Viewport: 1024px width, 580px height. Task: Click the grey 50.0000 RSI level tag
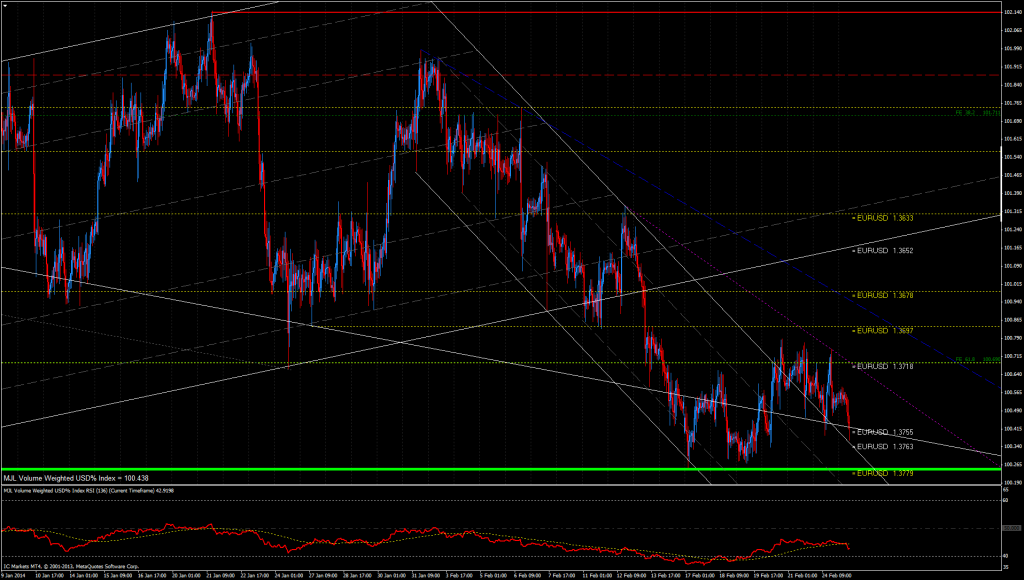pos(1012,528)
